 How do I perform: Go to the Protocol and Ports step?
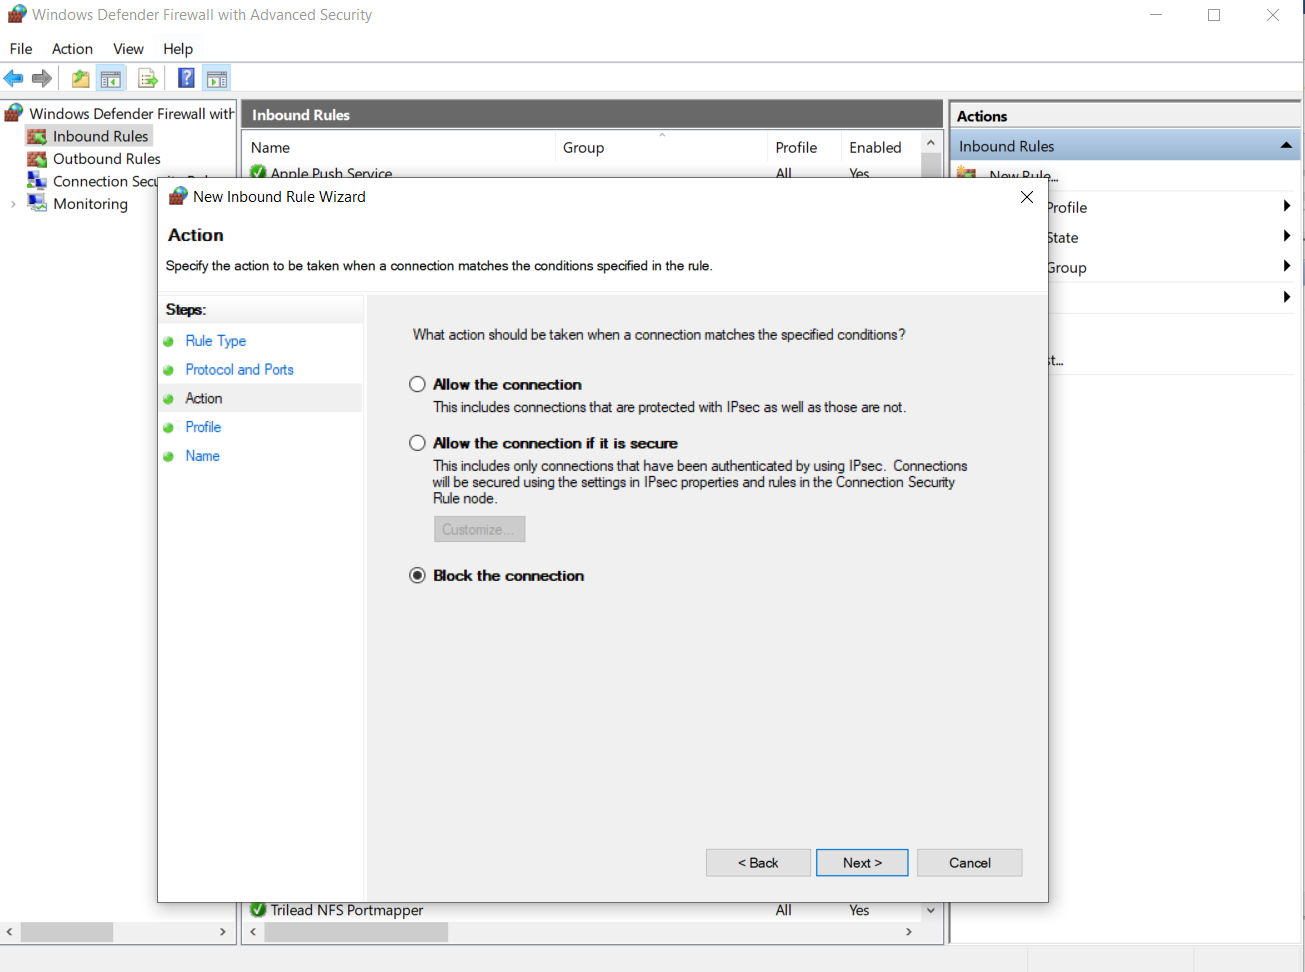pos(239,370)
